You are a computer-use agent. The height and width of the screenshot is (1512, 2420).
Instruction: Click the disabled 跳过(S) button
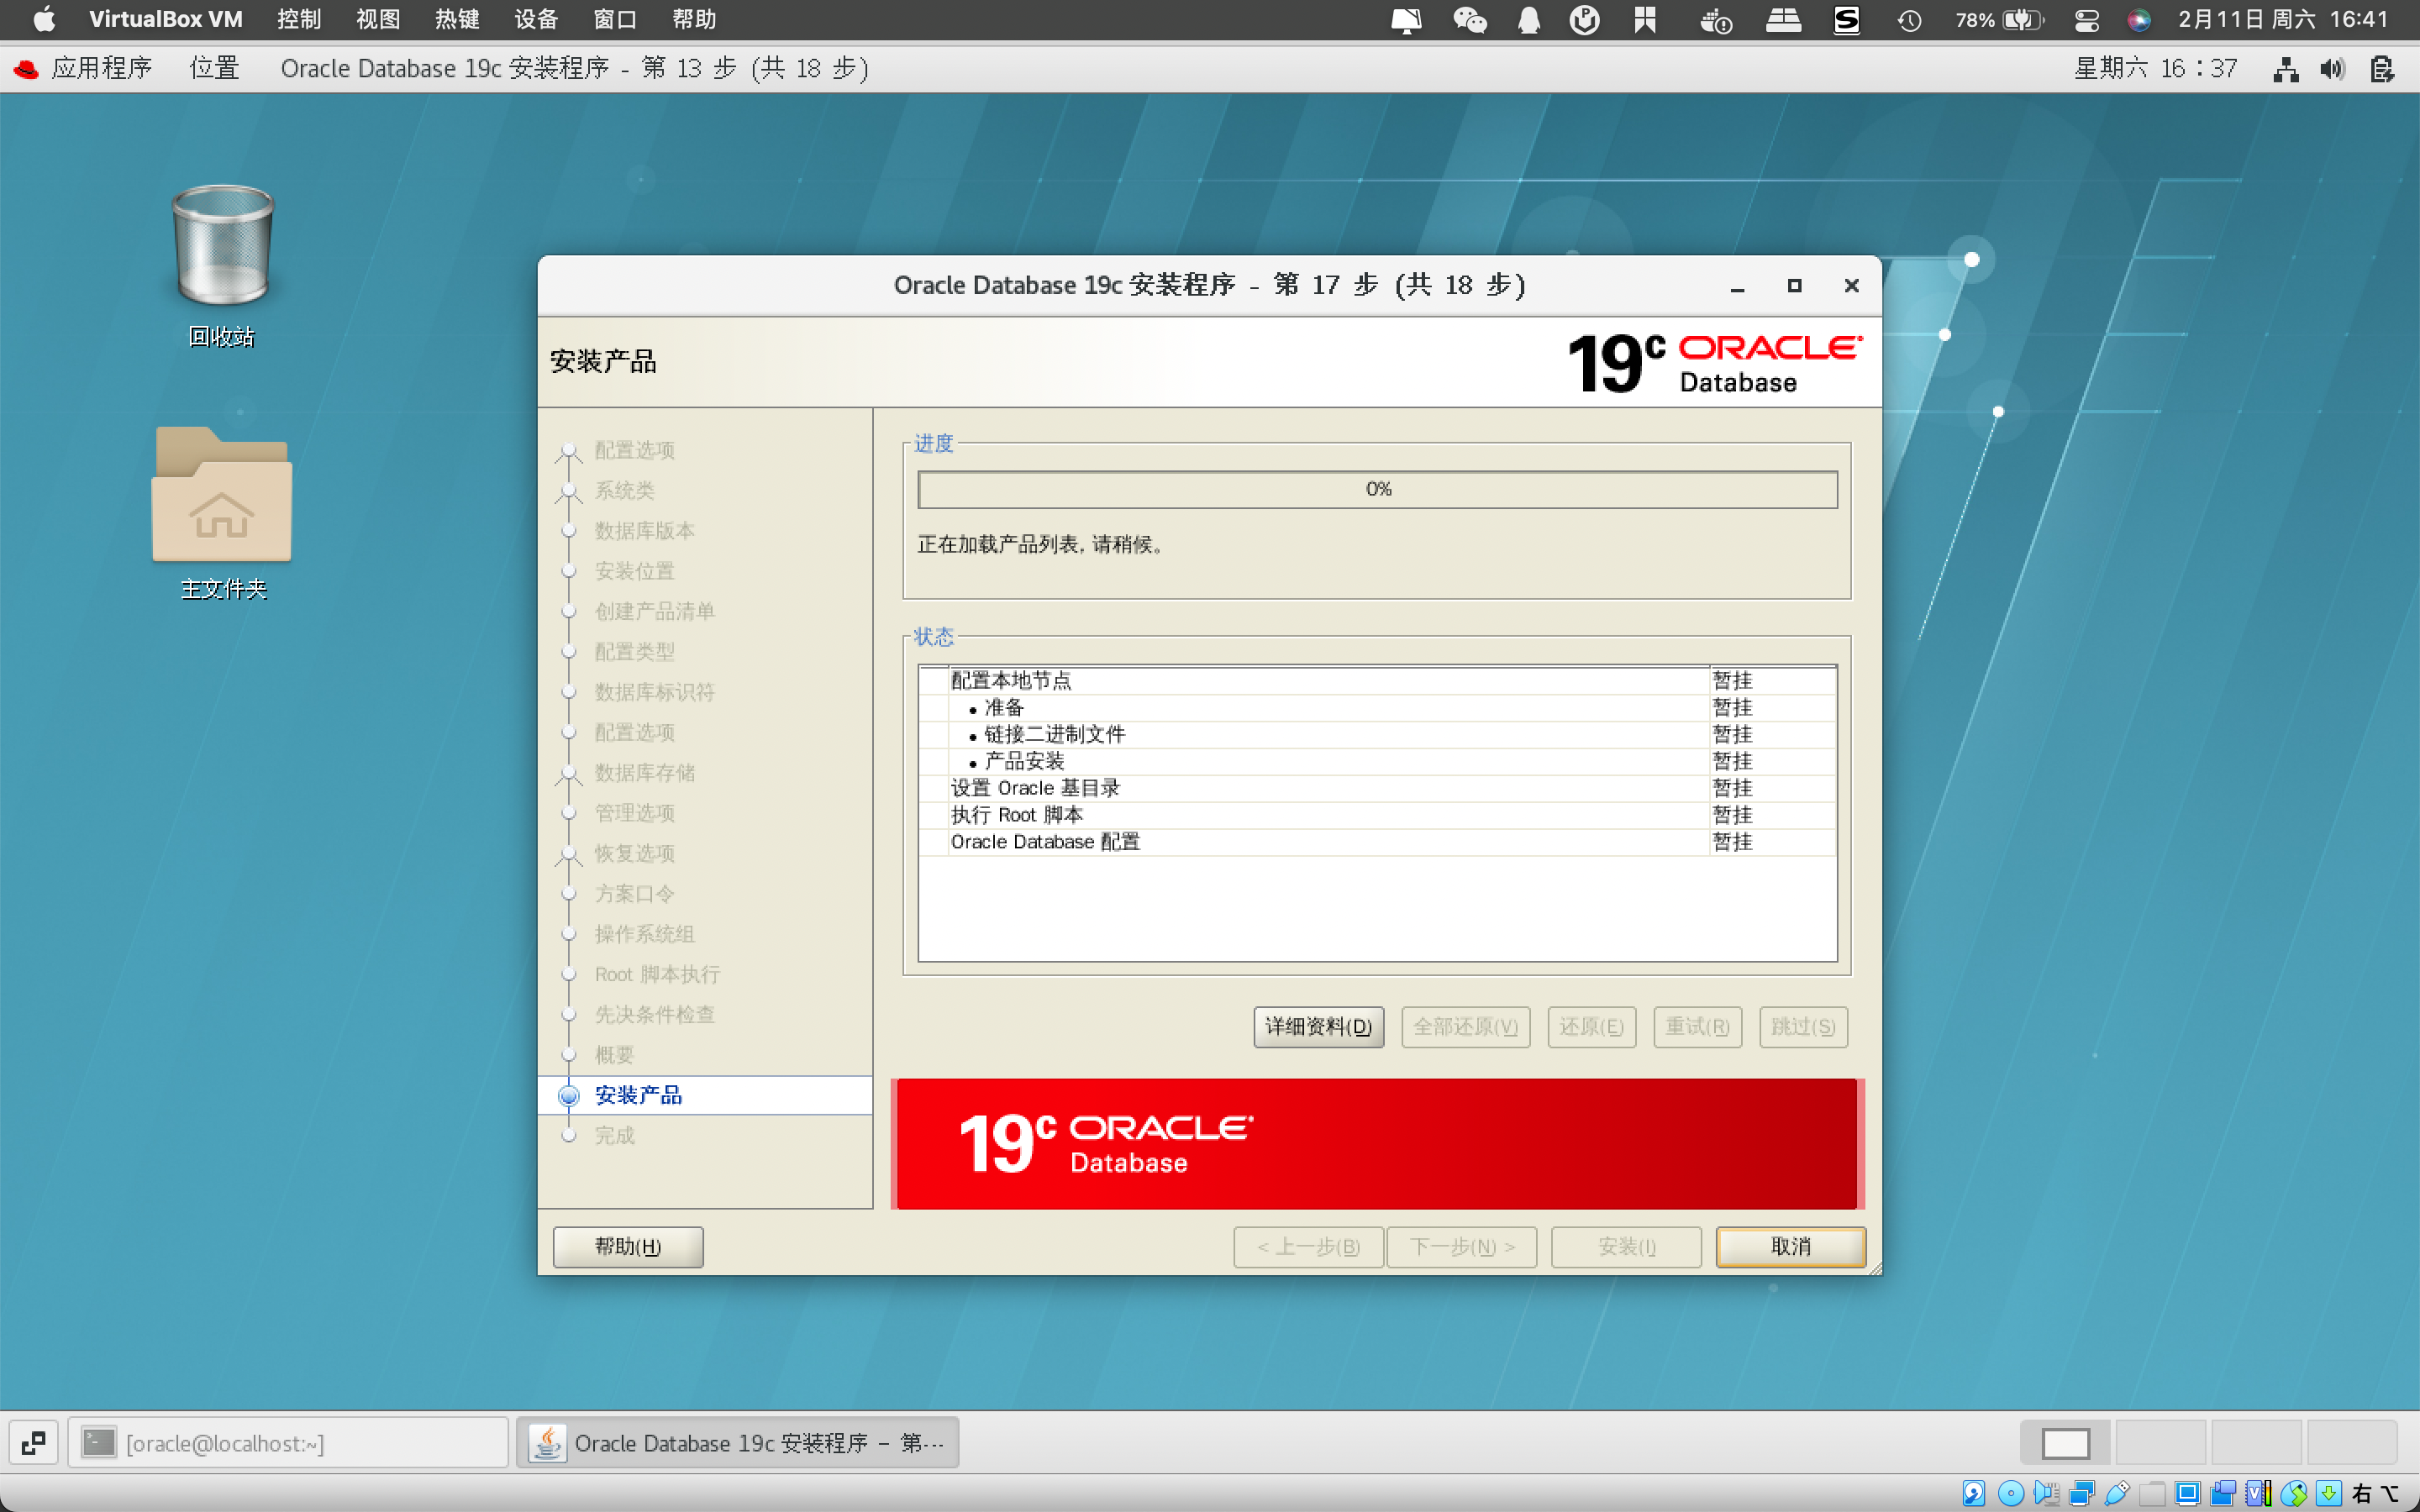(1803, 1027)
